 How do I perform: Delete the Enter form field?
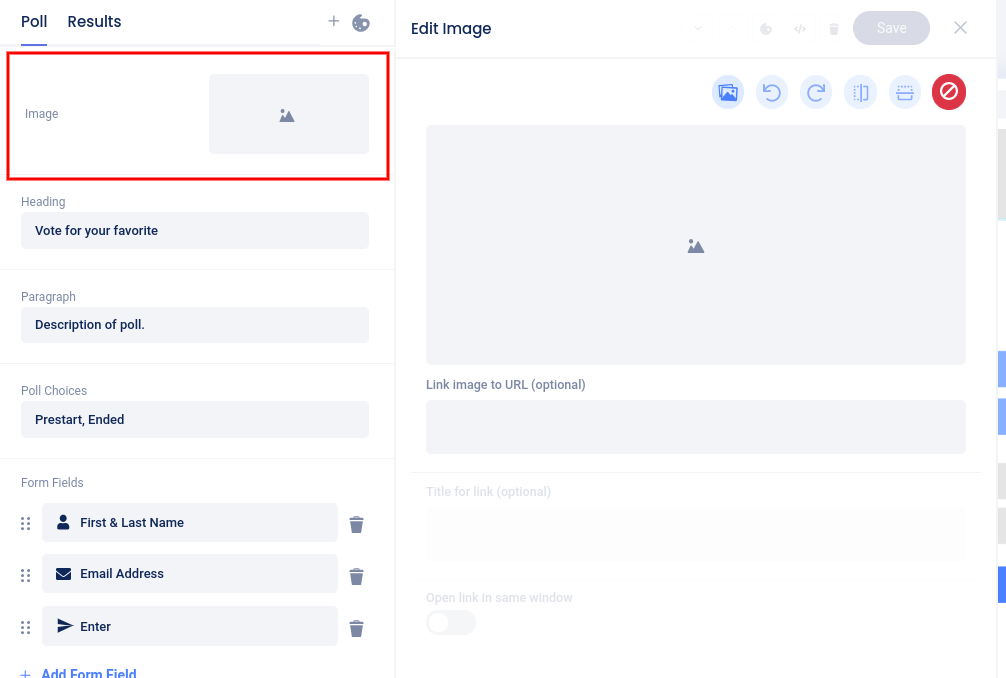coord(356,628)
